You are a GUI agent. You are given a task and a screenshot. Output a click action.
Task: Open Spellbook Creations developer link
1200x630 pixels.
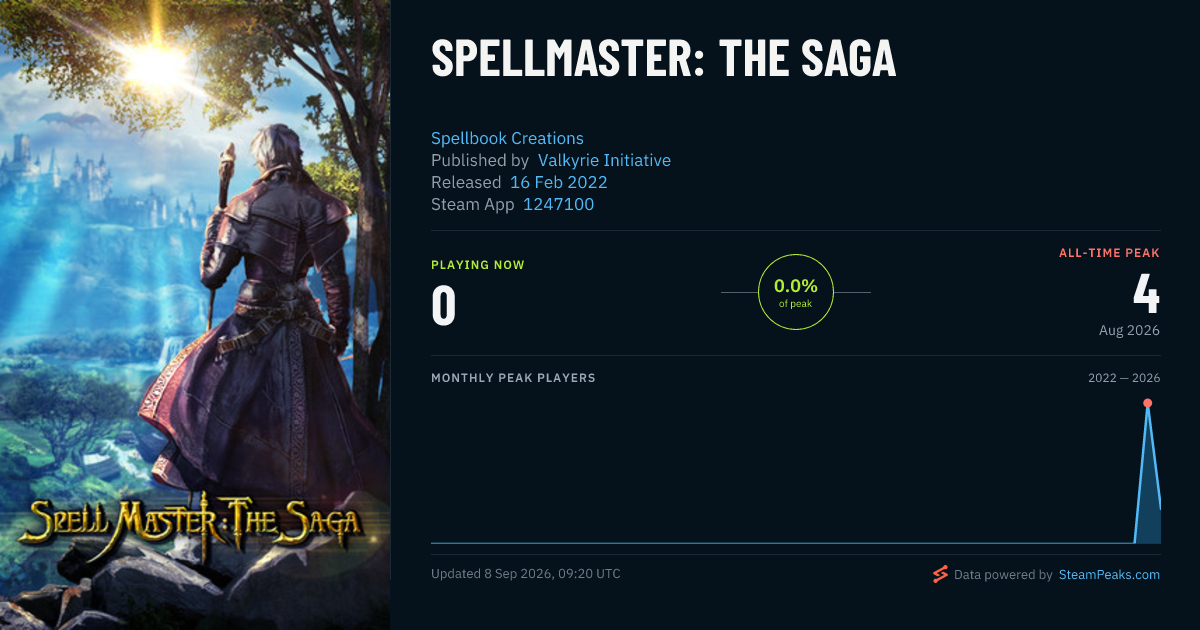click(x=507, y=138)
